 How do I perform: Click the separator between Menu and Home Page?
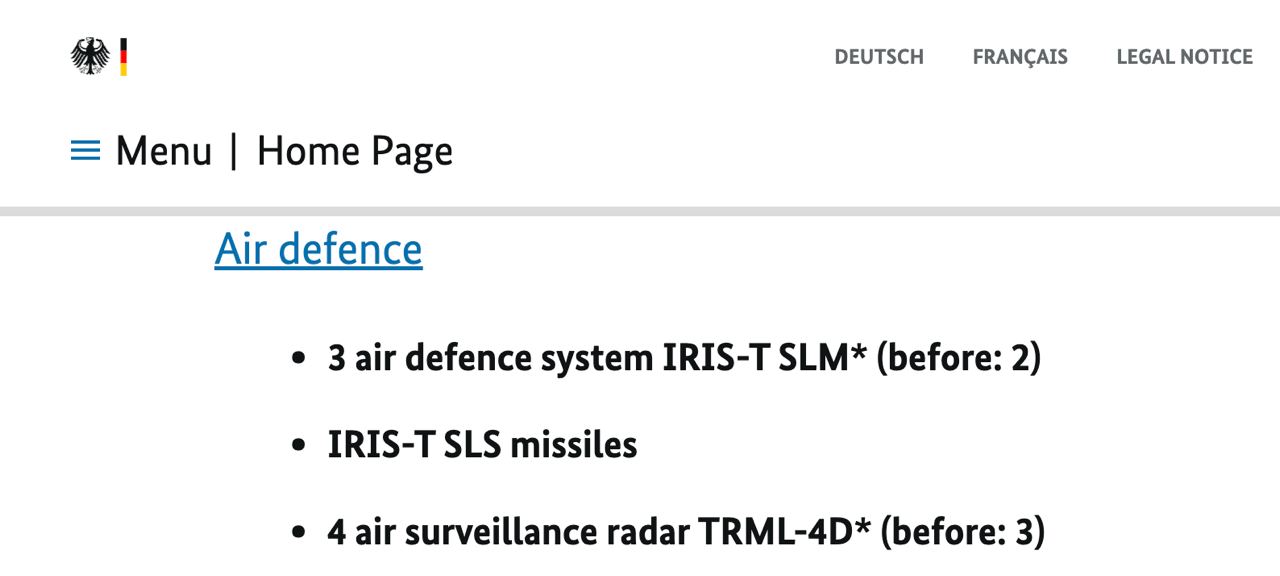pyautogui.click(x=234, y=151)
